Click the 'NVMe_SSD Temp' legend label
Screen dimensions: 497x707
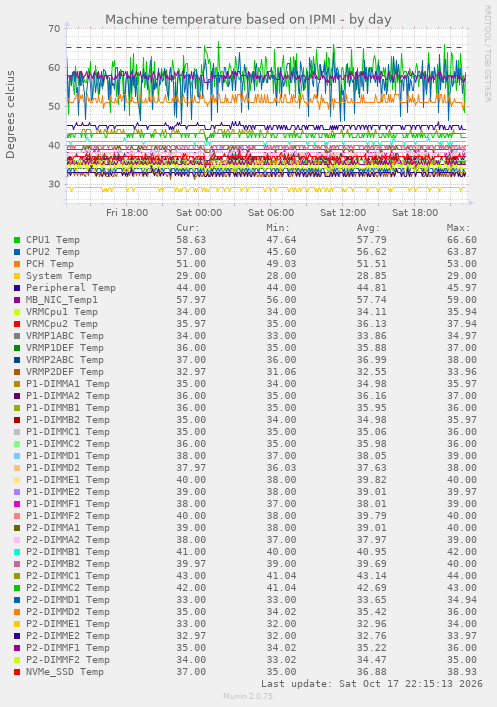pos(65,672)
